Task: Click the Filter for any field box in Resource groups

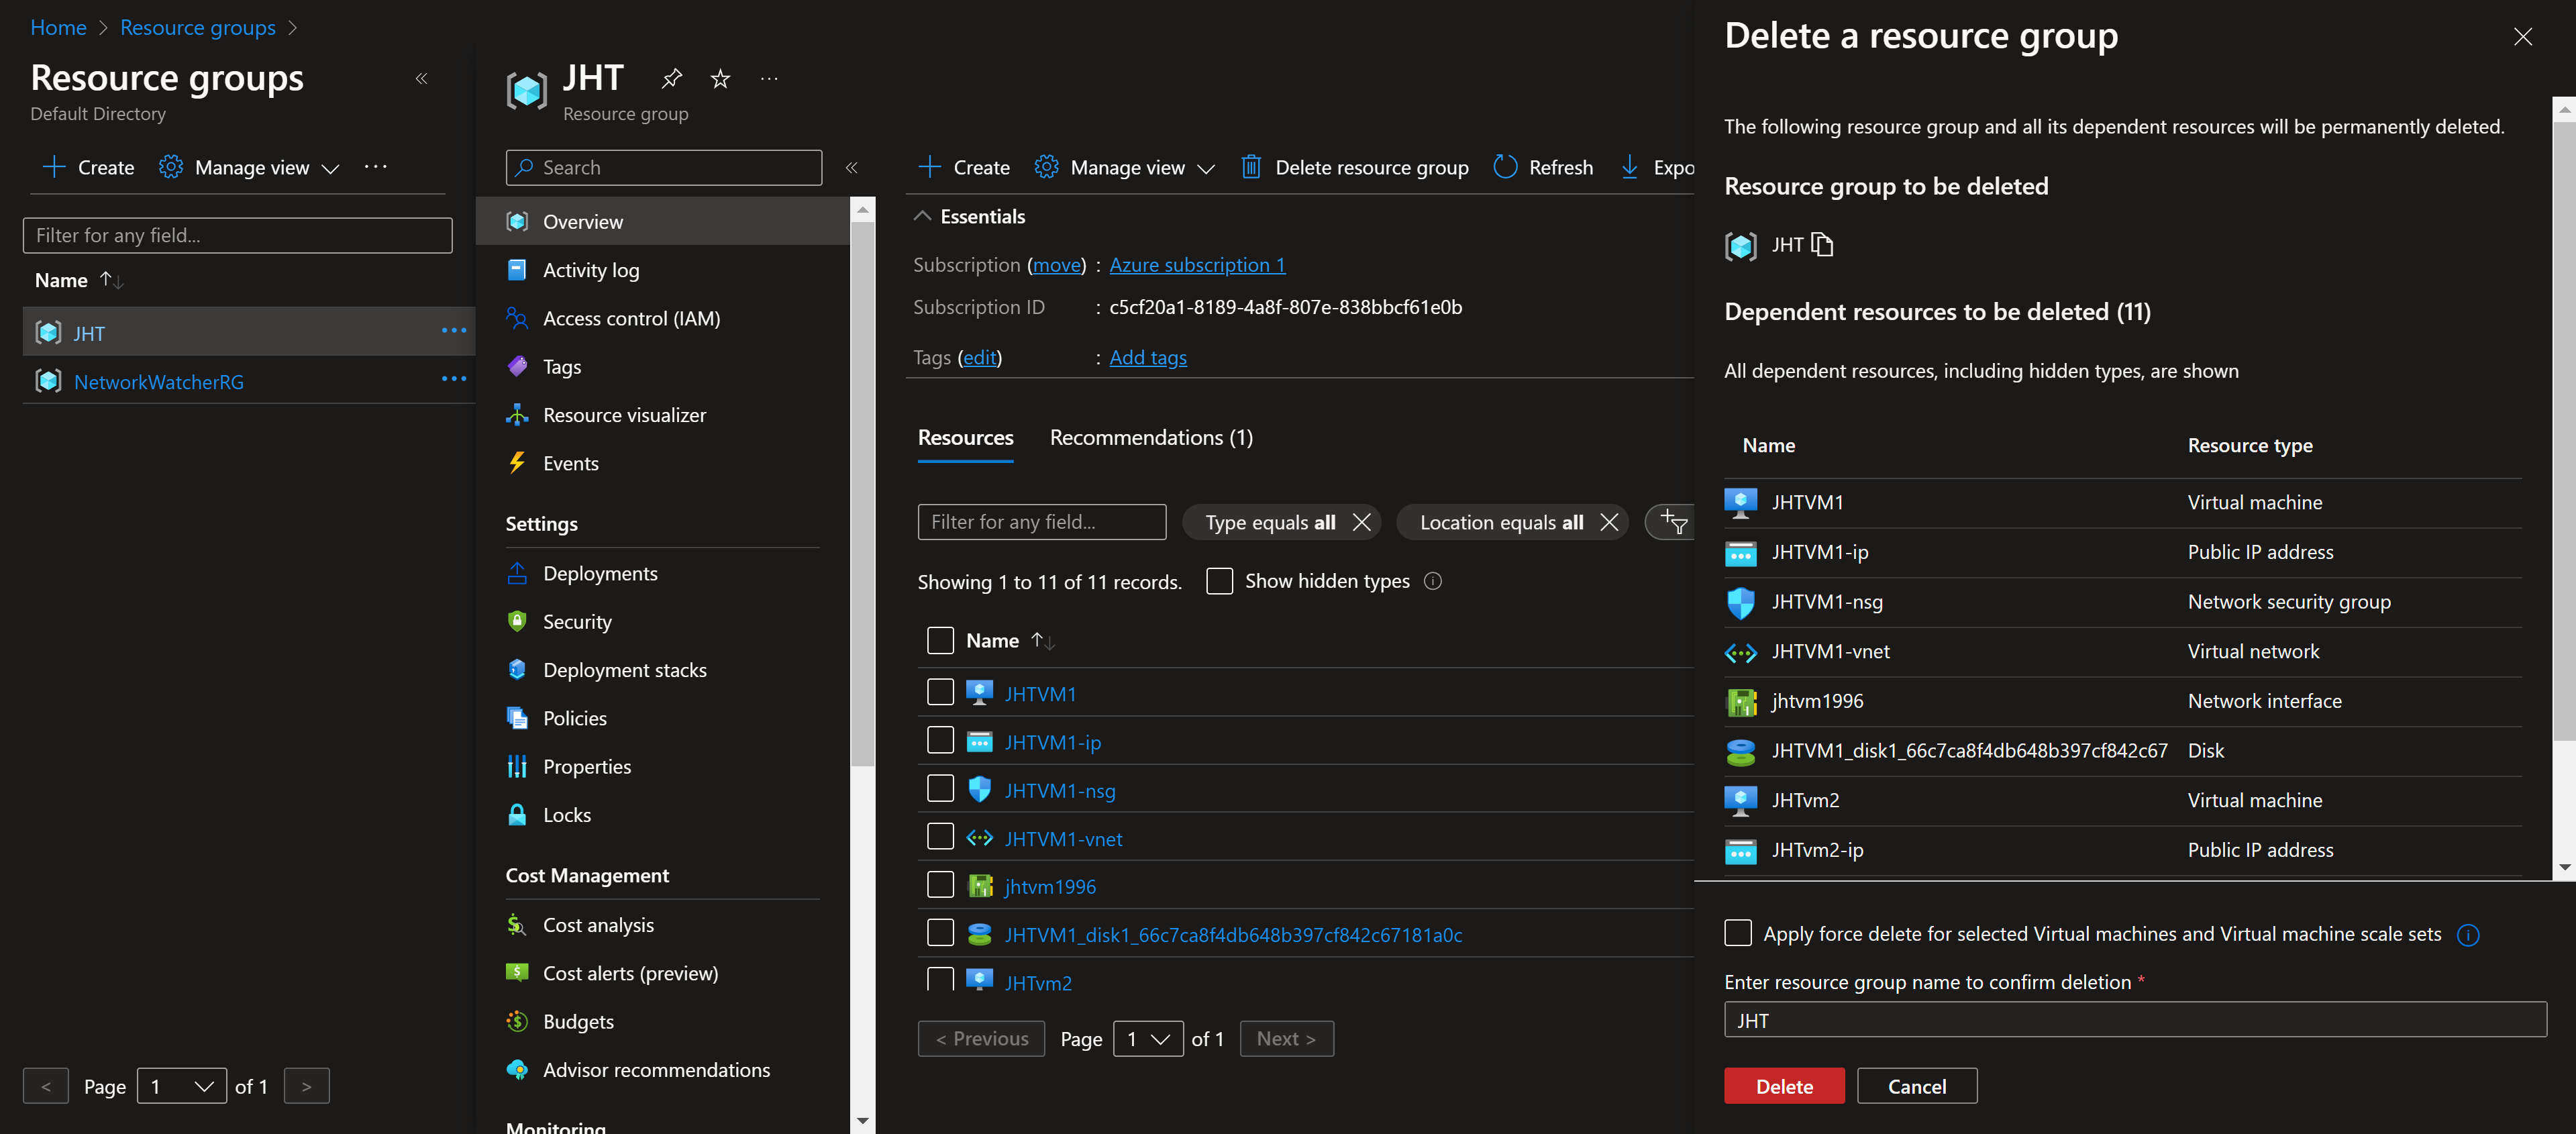Action: (x=237, y=235)
